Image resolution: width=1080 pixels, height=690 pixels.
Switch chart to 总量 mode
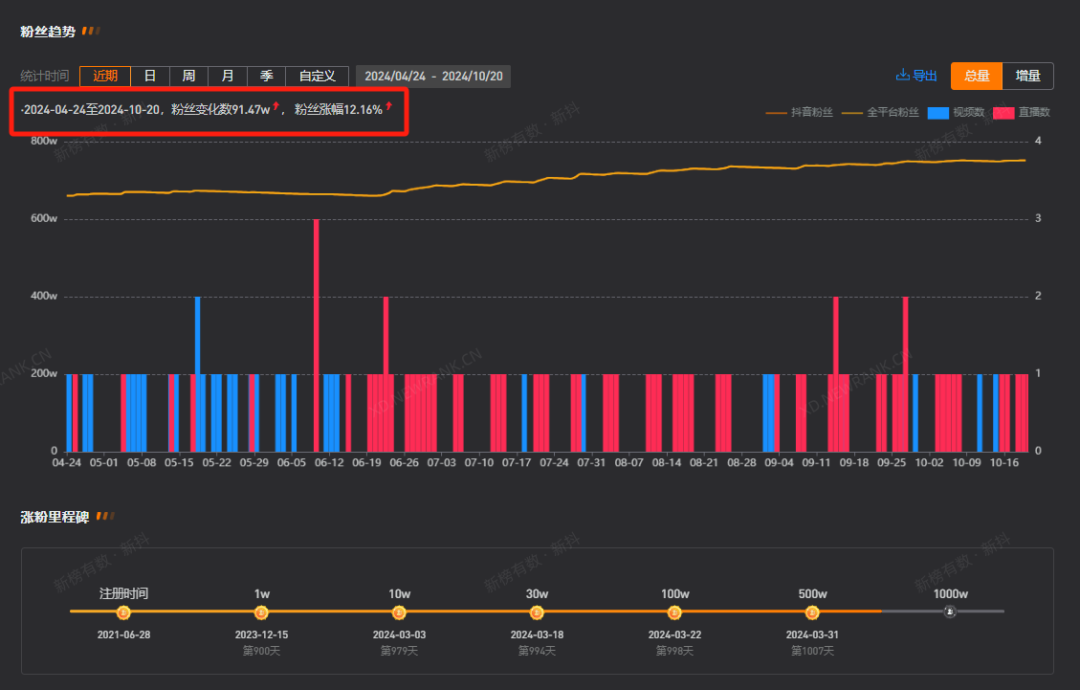point(977,76)
